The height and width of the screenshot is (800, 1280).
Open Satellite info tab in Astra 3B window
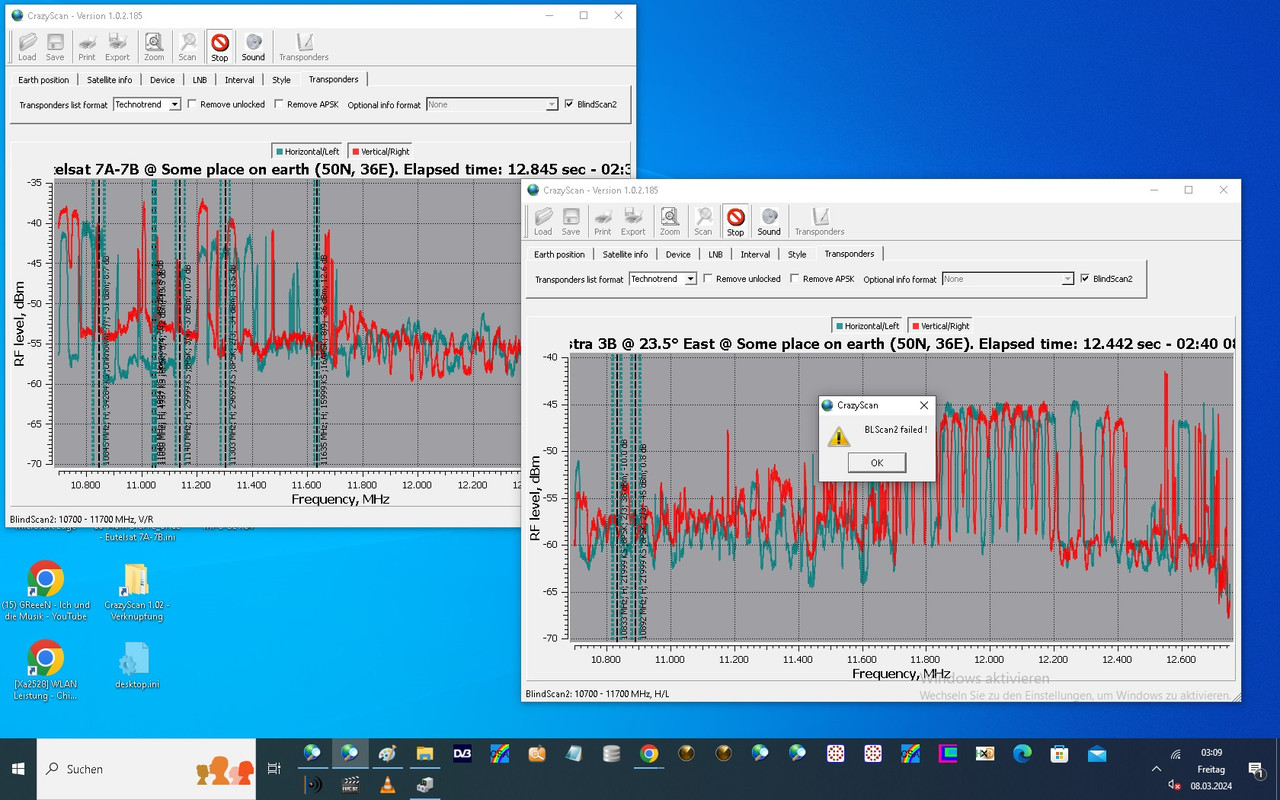click(625, 255)
